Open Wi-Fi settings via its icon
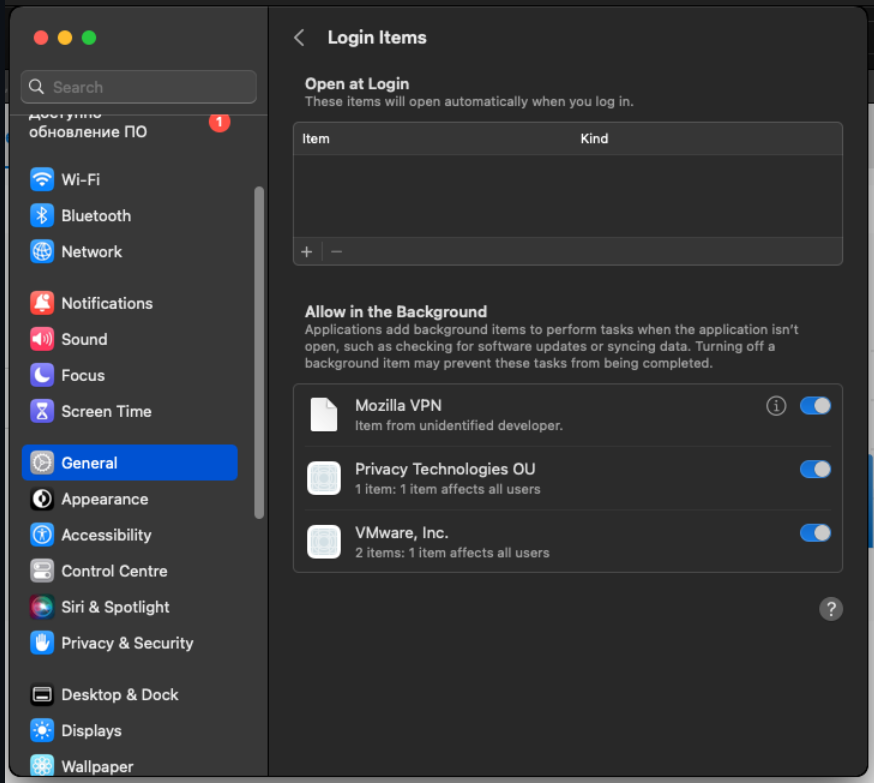Screen dimensions: 874x783 tap(42, 180)
